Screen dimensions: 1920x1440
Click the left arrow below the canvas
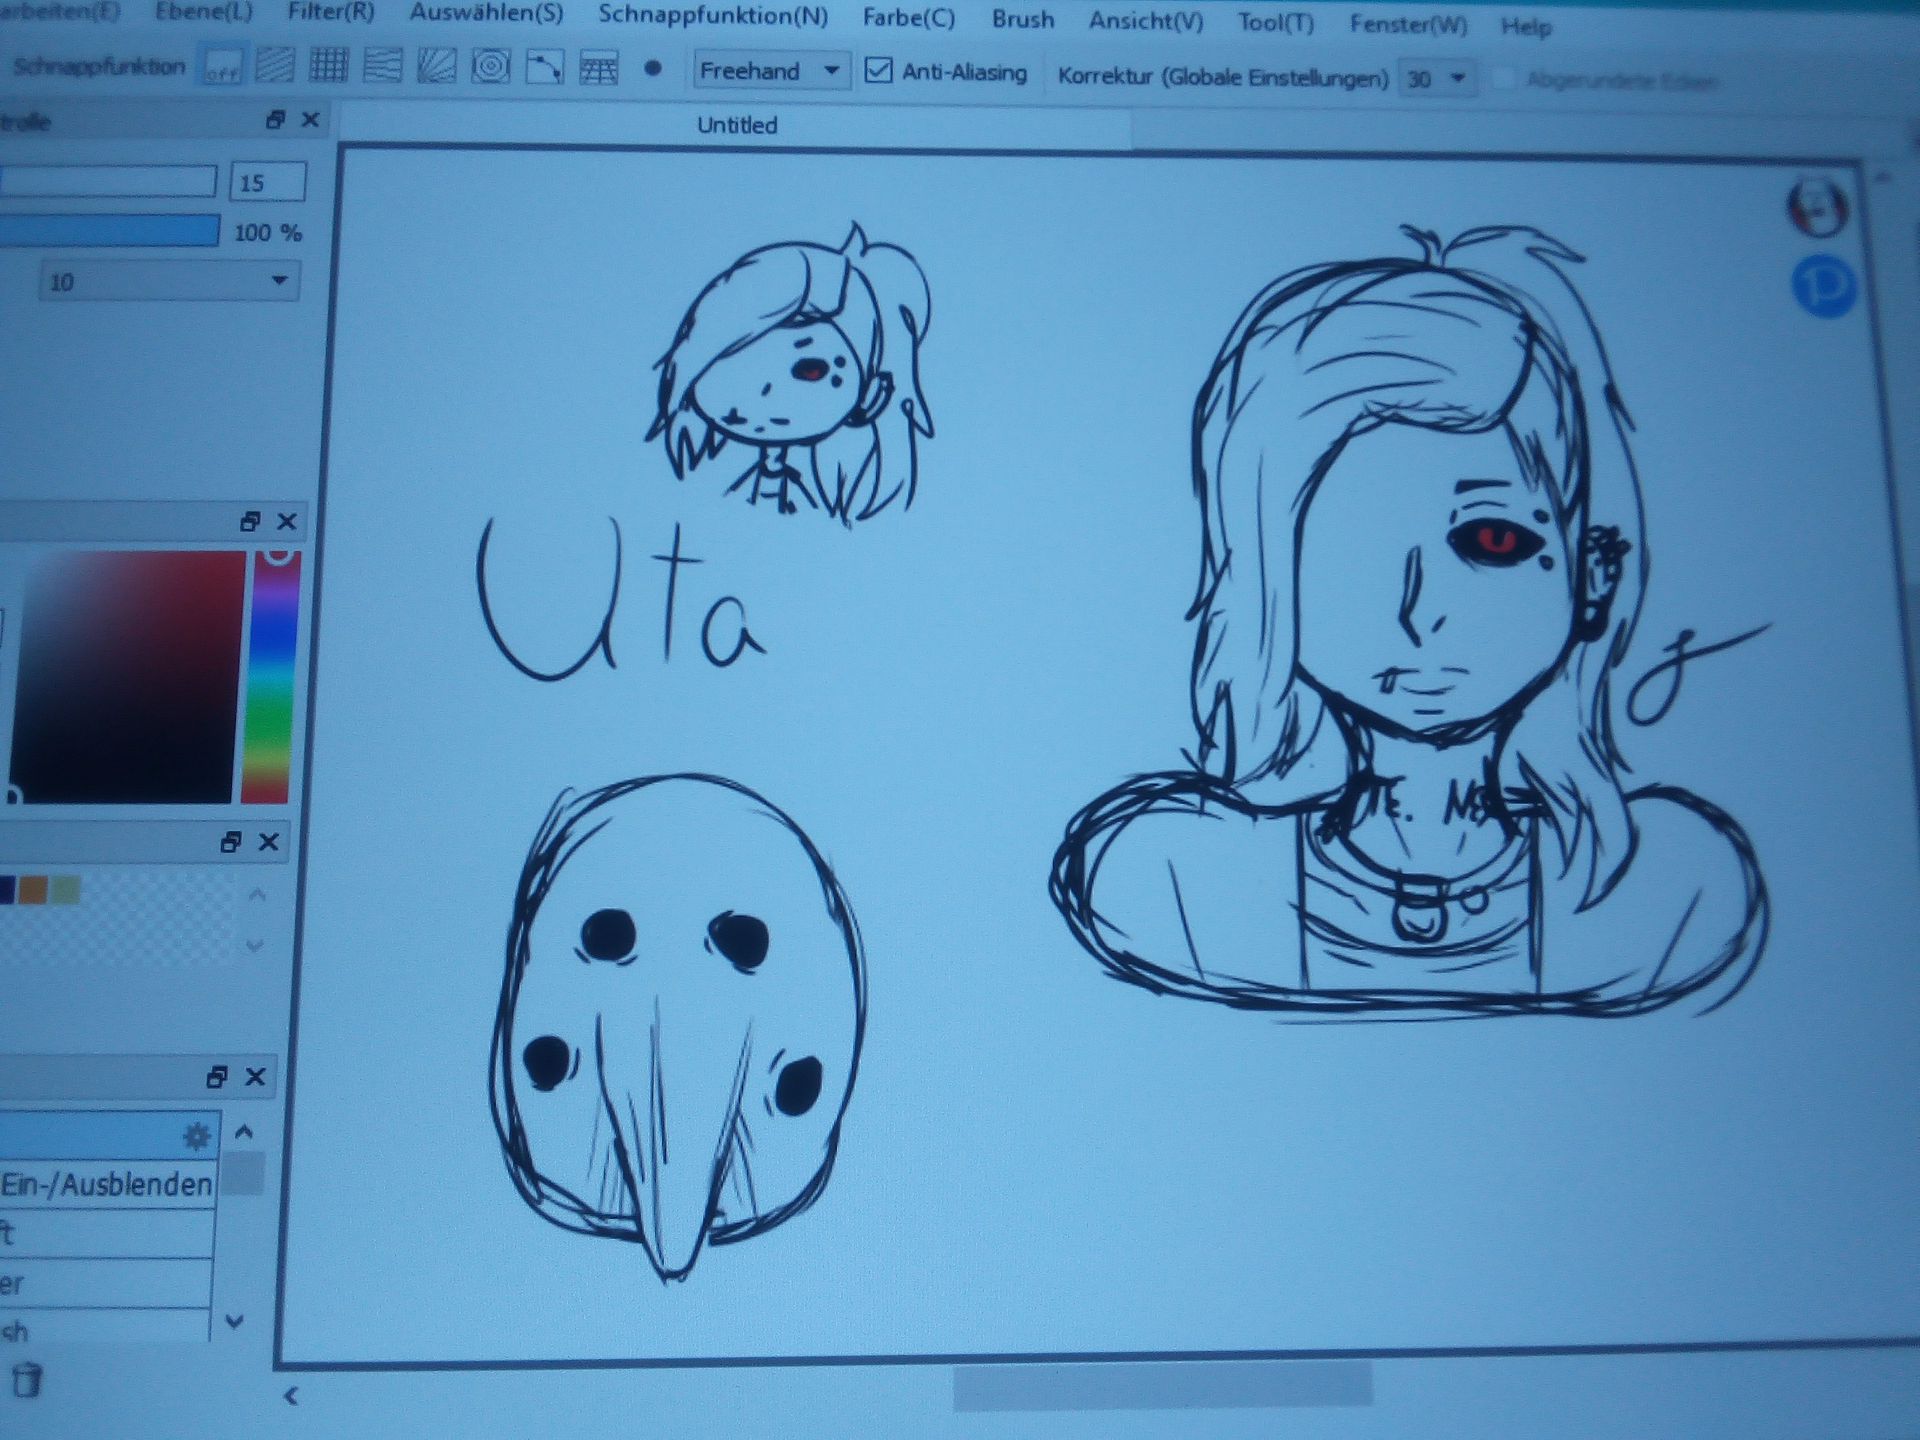coord(291,1396)
